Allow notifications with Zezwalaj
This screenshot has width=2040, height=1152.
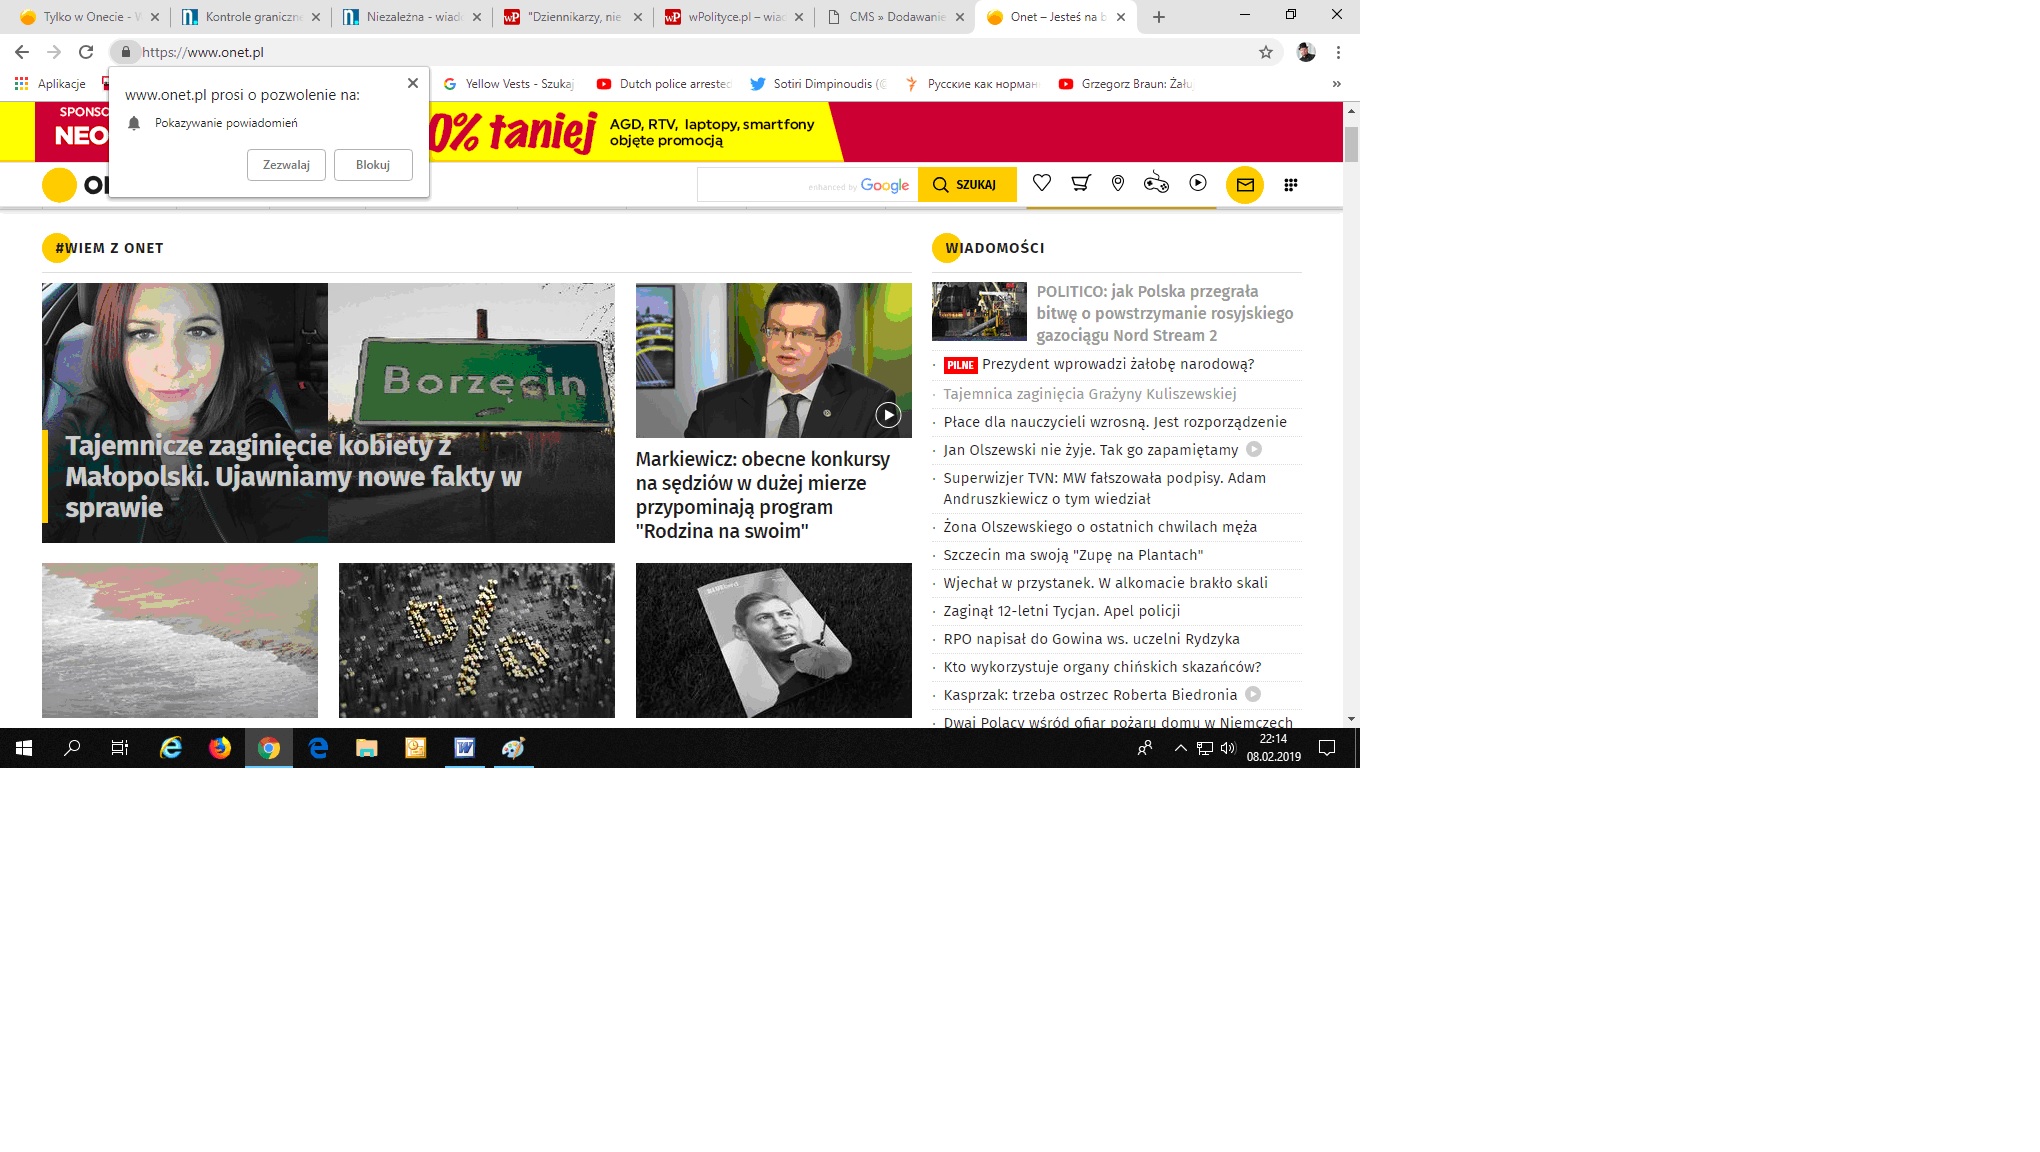286,165
